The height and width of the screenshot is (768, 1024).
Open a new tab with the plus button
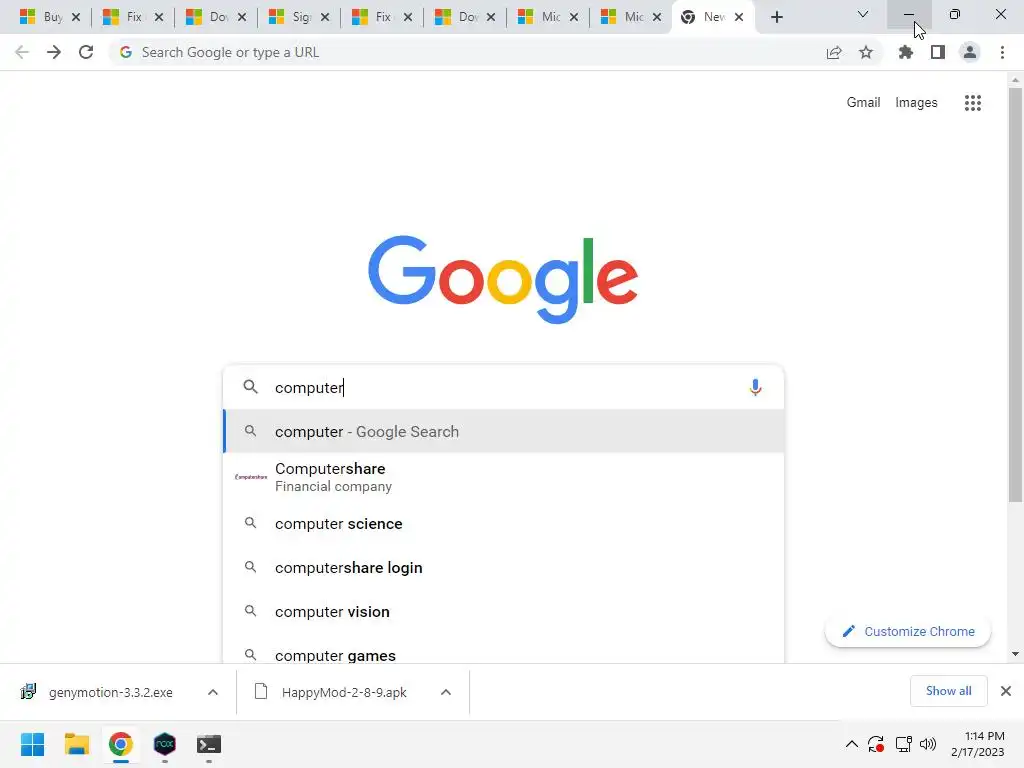point(776,17)
